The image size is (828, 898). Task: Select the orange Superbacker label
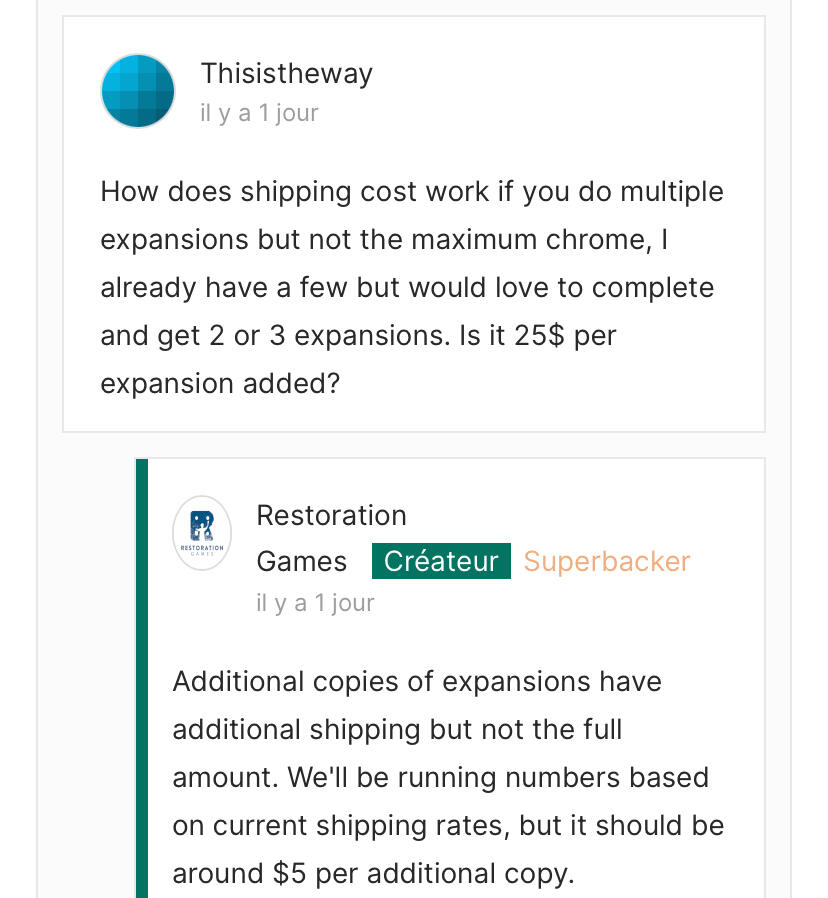pos(607,561)
